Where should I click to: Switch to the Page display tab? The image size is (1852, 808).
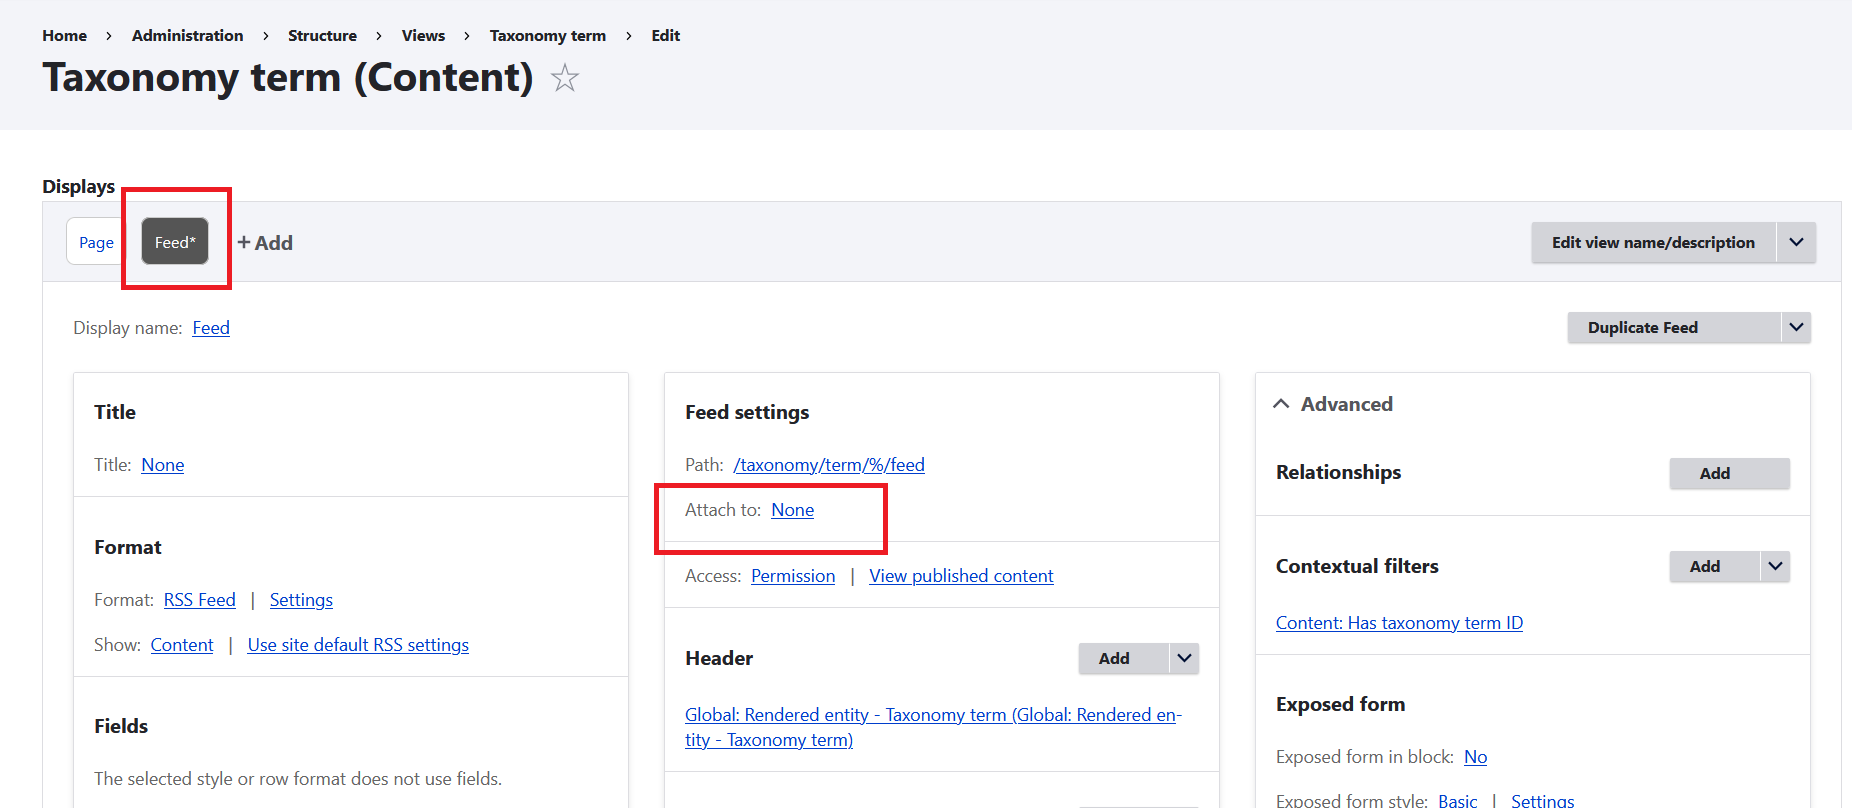tap(96, 242)
